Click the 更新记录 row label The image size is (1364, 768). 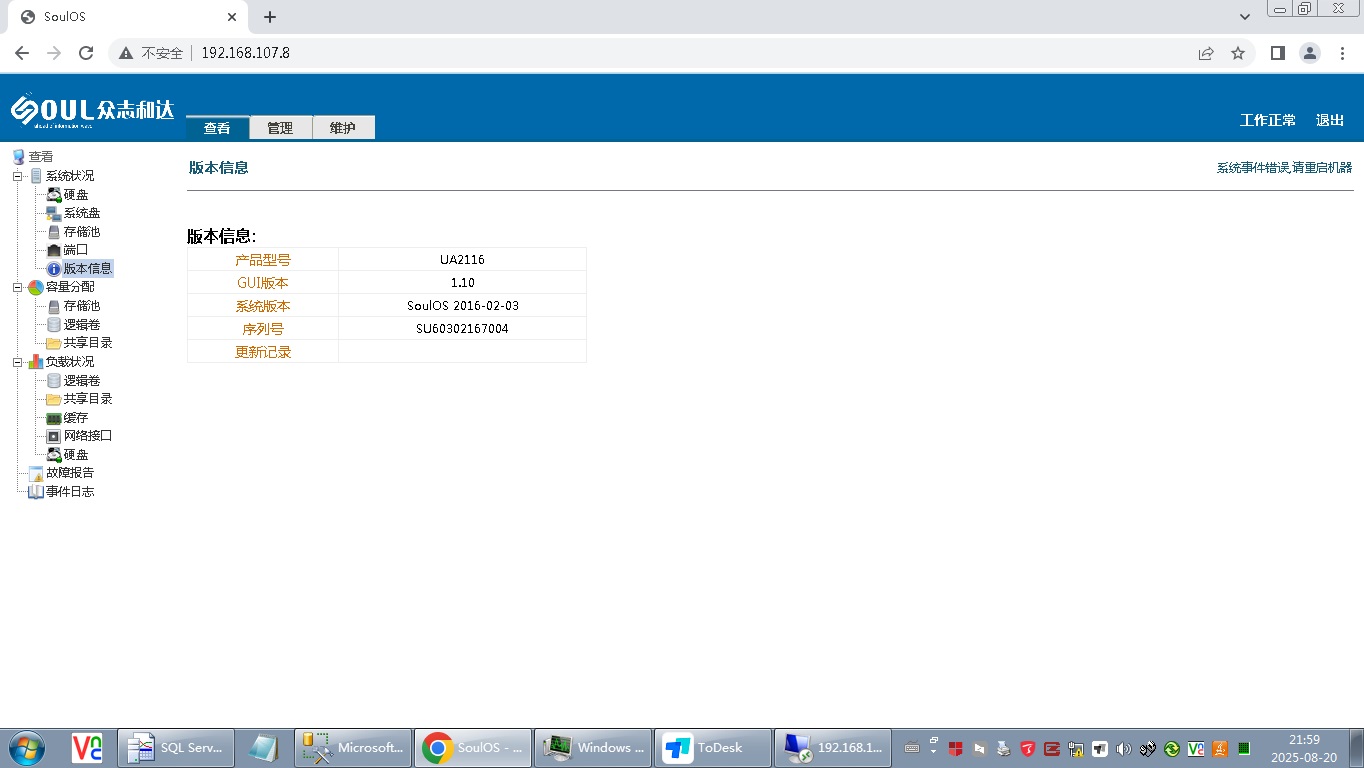click(x=263, y=352)
